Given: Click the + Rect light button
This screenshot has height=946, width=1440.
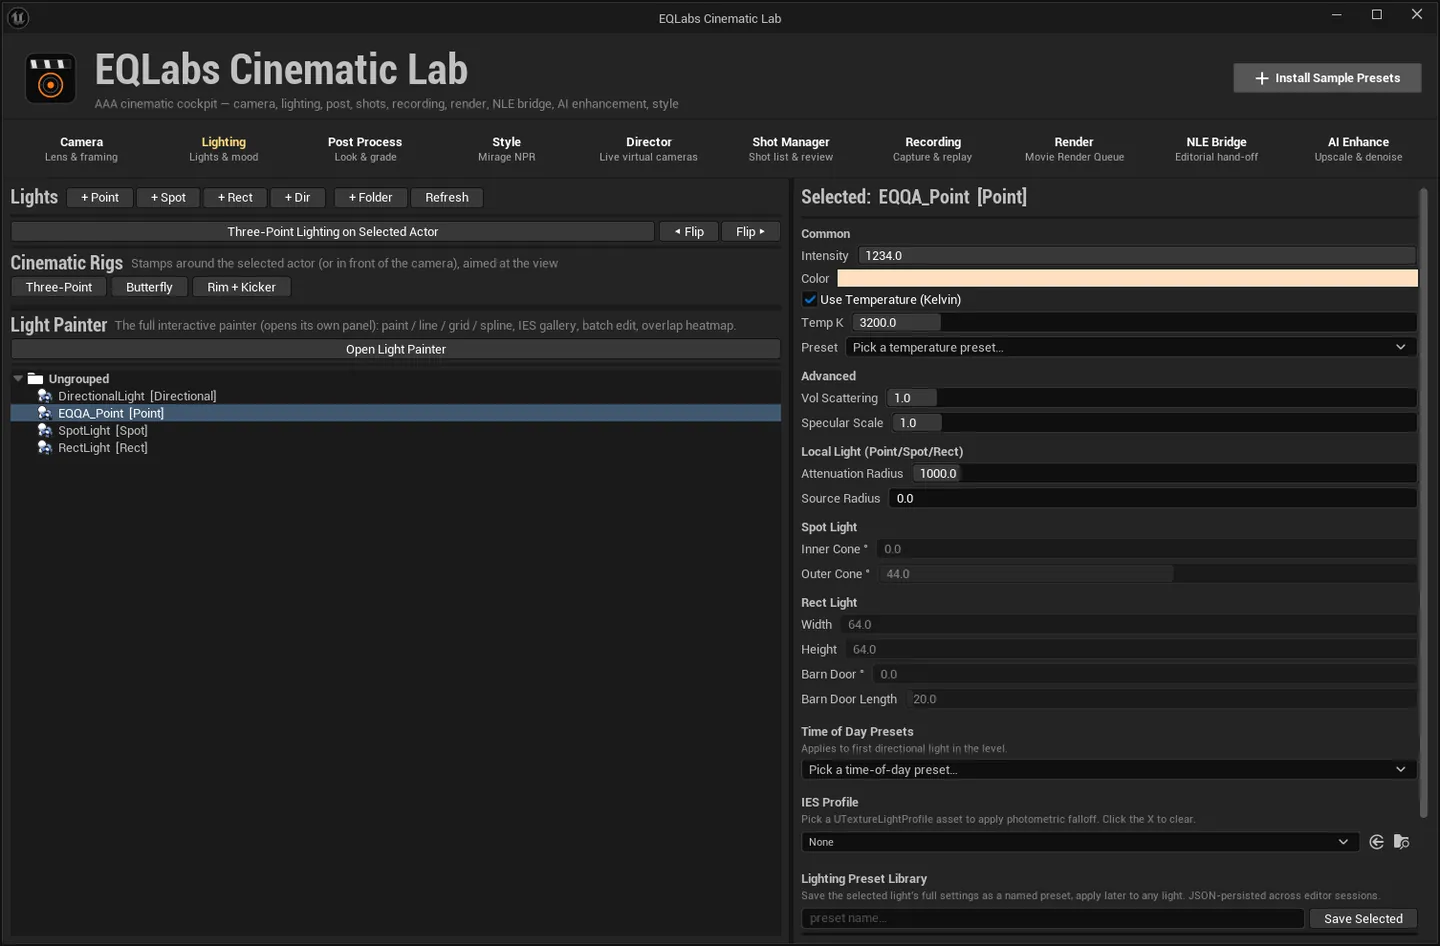Looking at the screenshot, I should coord(235,197).
